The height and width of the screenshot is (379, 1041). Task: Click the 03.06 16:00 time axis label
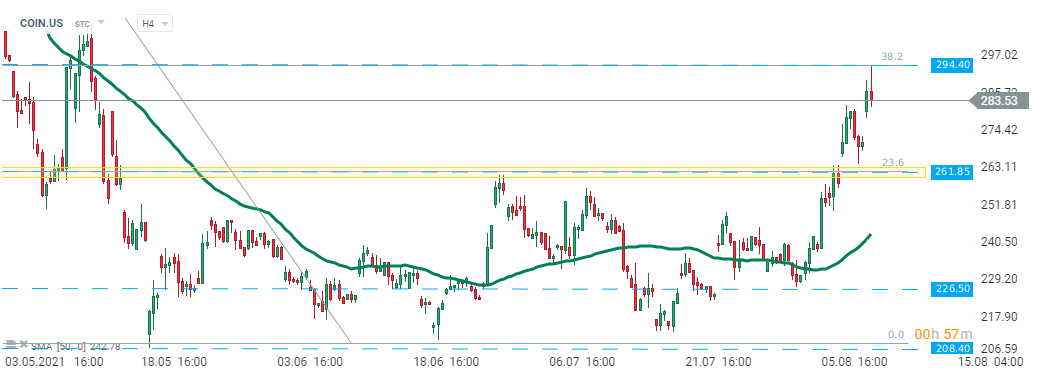point(311,362)
